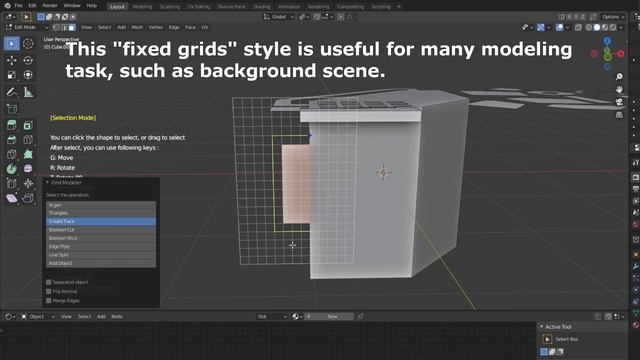This screenshot has width=640, height=360.
Task: Click the blue Z axis gizmo handle
Action: pyautogui.click(x=607, y=40)
